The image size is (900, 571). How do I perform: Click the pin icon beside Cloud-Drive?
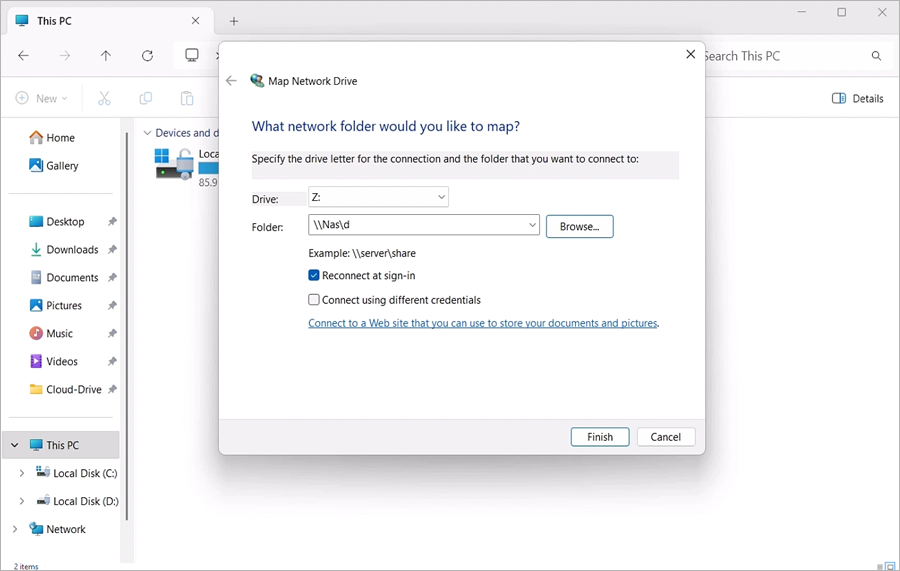click(x=112, y=390)
